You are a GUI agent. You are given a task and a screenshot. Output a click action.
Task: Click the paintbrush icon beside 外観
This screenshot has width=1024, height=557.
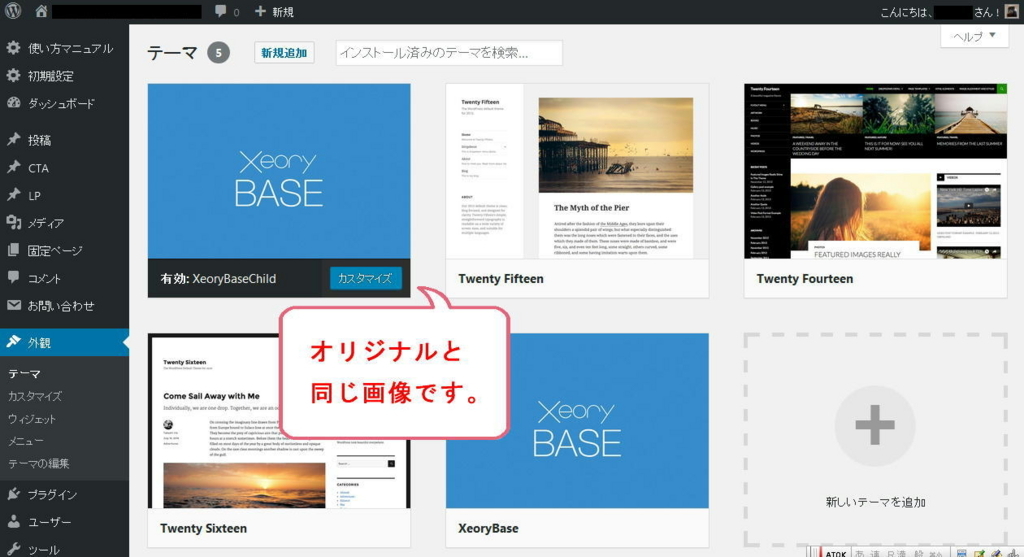click(13, 342)
